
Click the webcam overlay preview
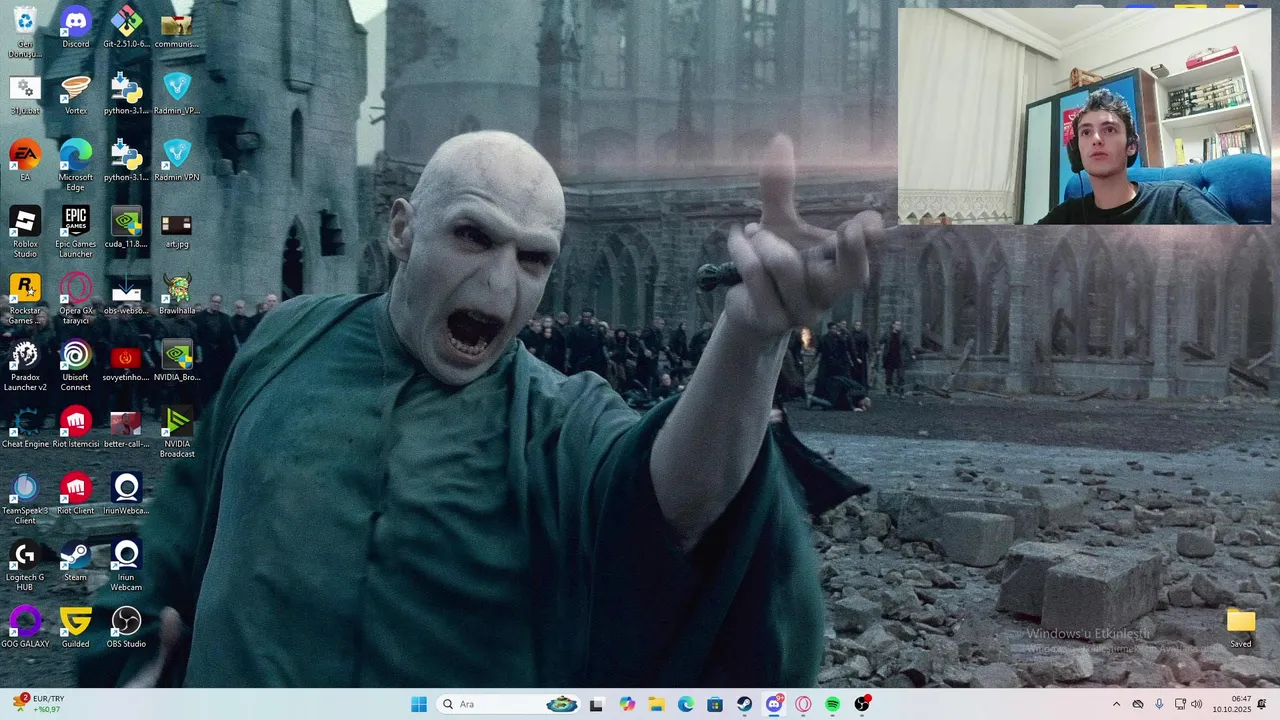[1085, 116]
